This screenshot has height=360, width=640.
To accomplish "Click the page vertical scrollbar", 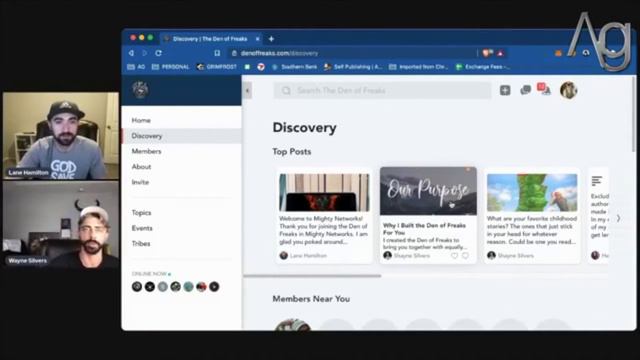I will point(633,114).
